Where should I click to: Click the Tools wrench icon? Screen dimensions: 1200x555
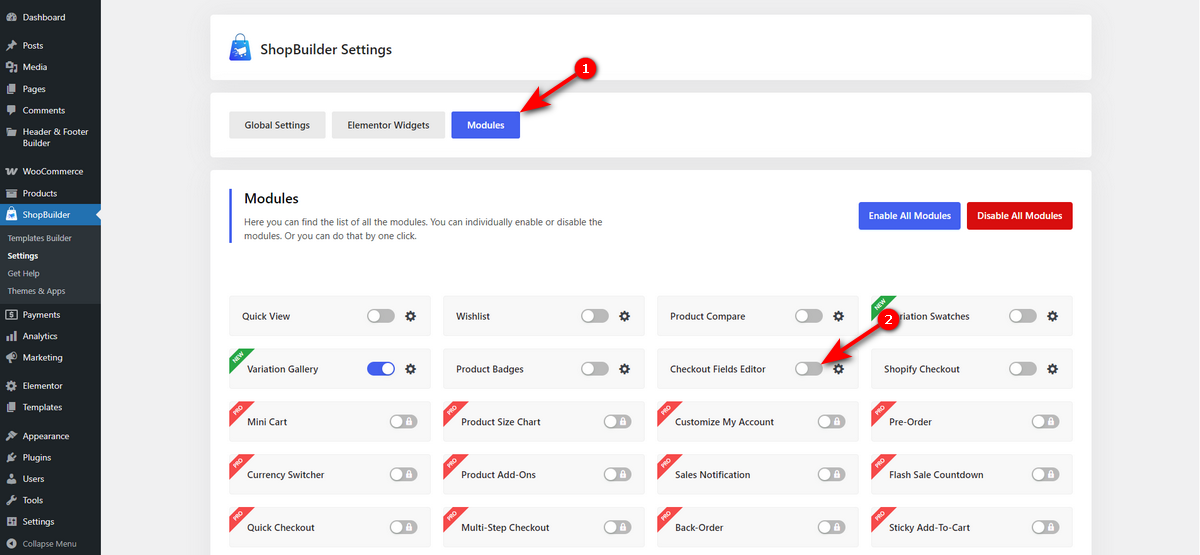11,500
